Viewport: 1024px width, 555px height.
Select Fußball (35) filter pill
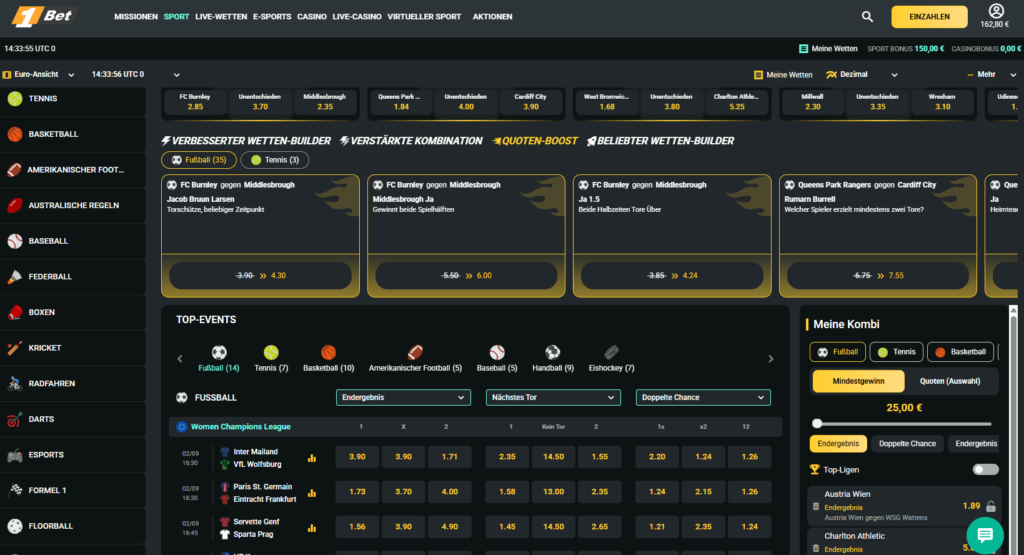tap(199, 160)
